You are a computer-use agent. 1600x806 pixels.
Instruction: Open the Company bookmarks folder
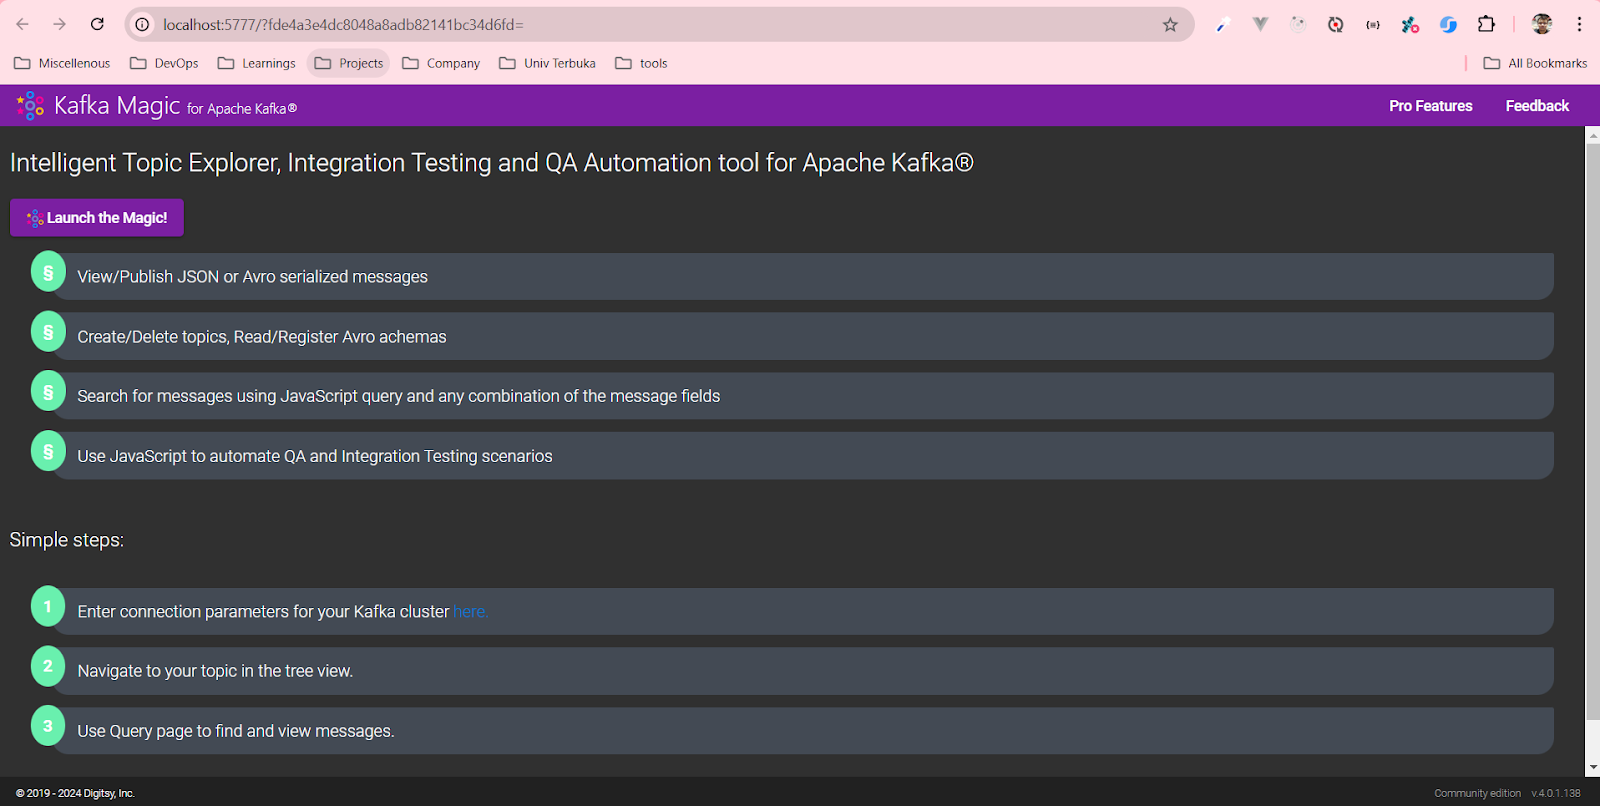point(441,63)
